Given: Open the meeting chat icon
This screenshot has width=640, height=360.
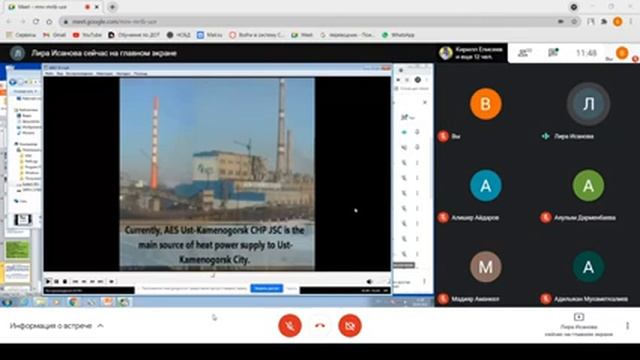Looking at the screenshot, I should coord(553,53).
